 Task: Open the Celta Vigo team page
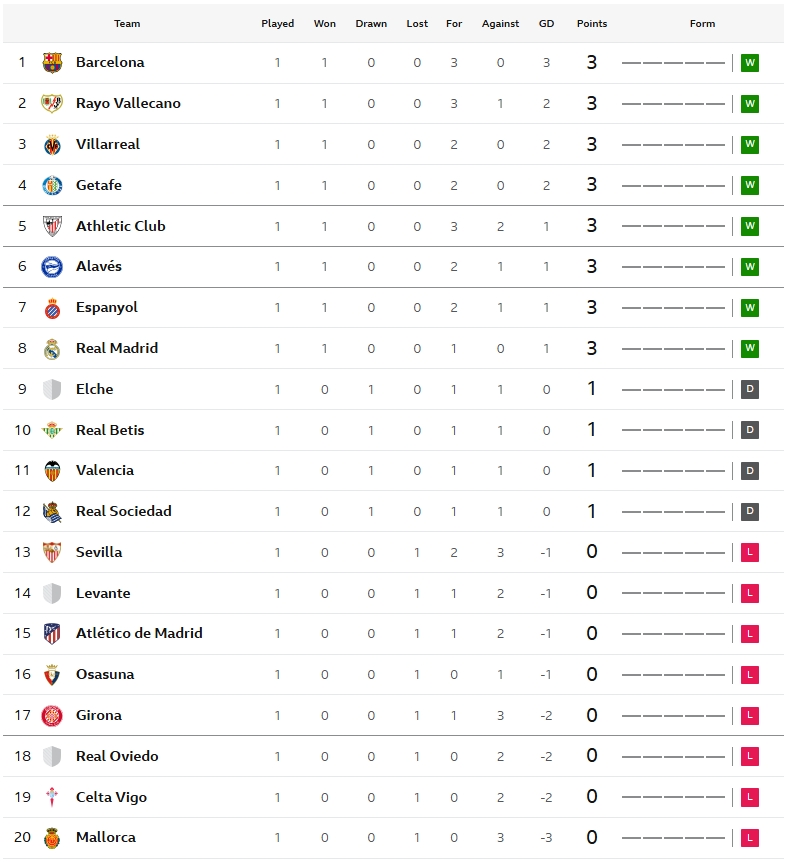pos(112,797)
